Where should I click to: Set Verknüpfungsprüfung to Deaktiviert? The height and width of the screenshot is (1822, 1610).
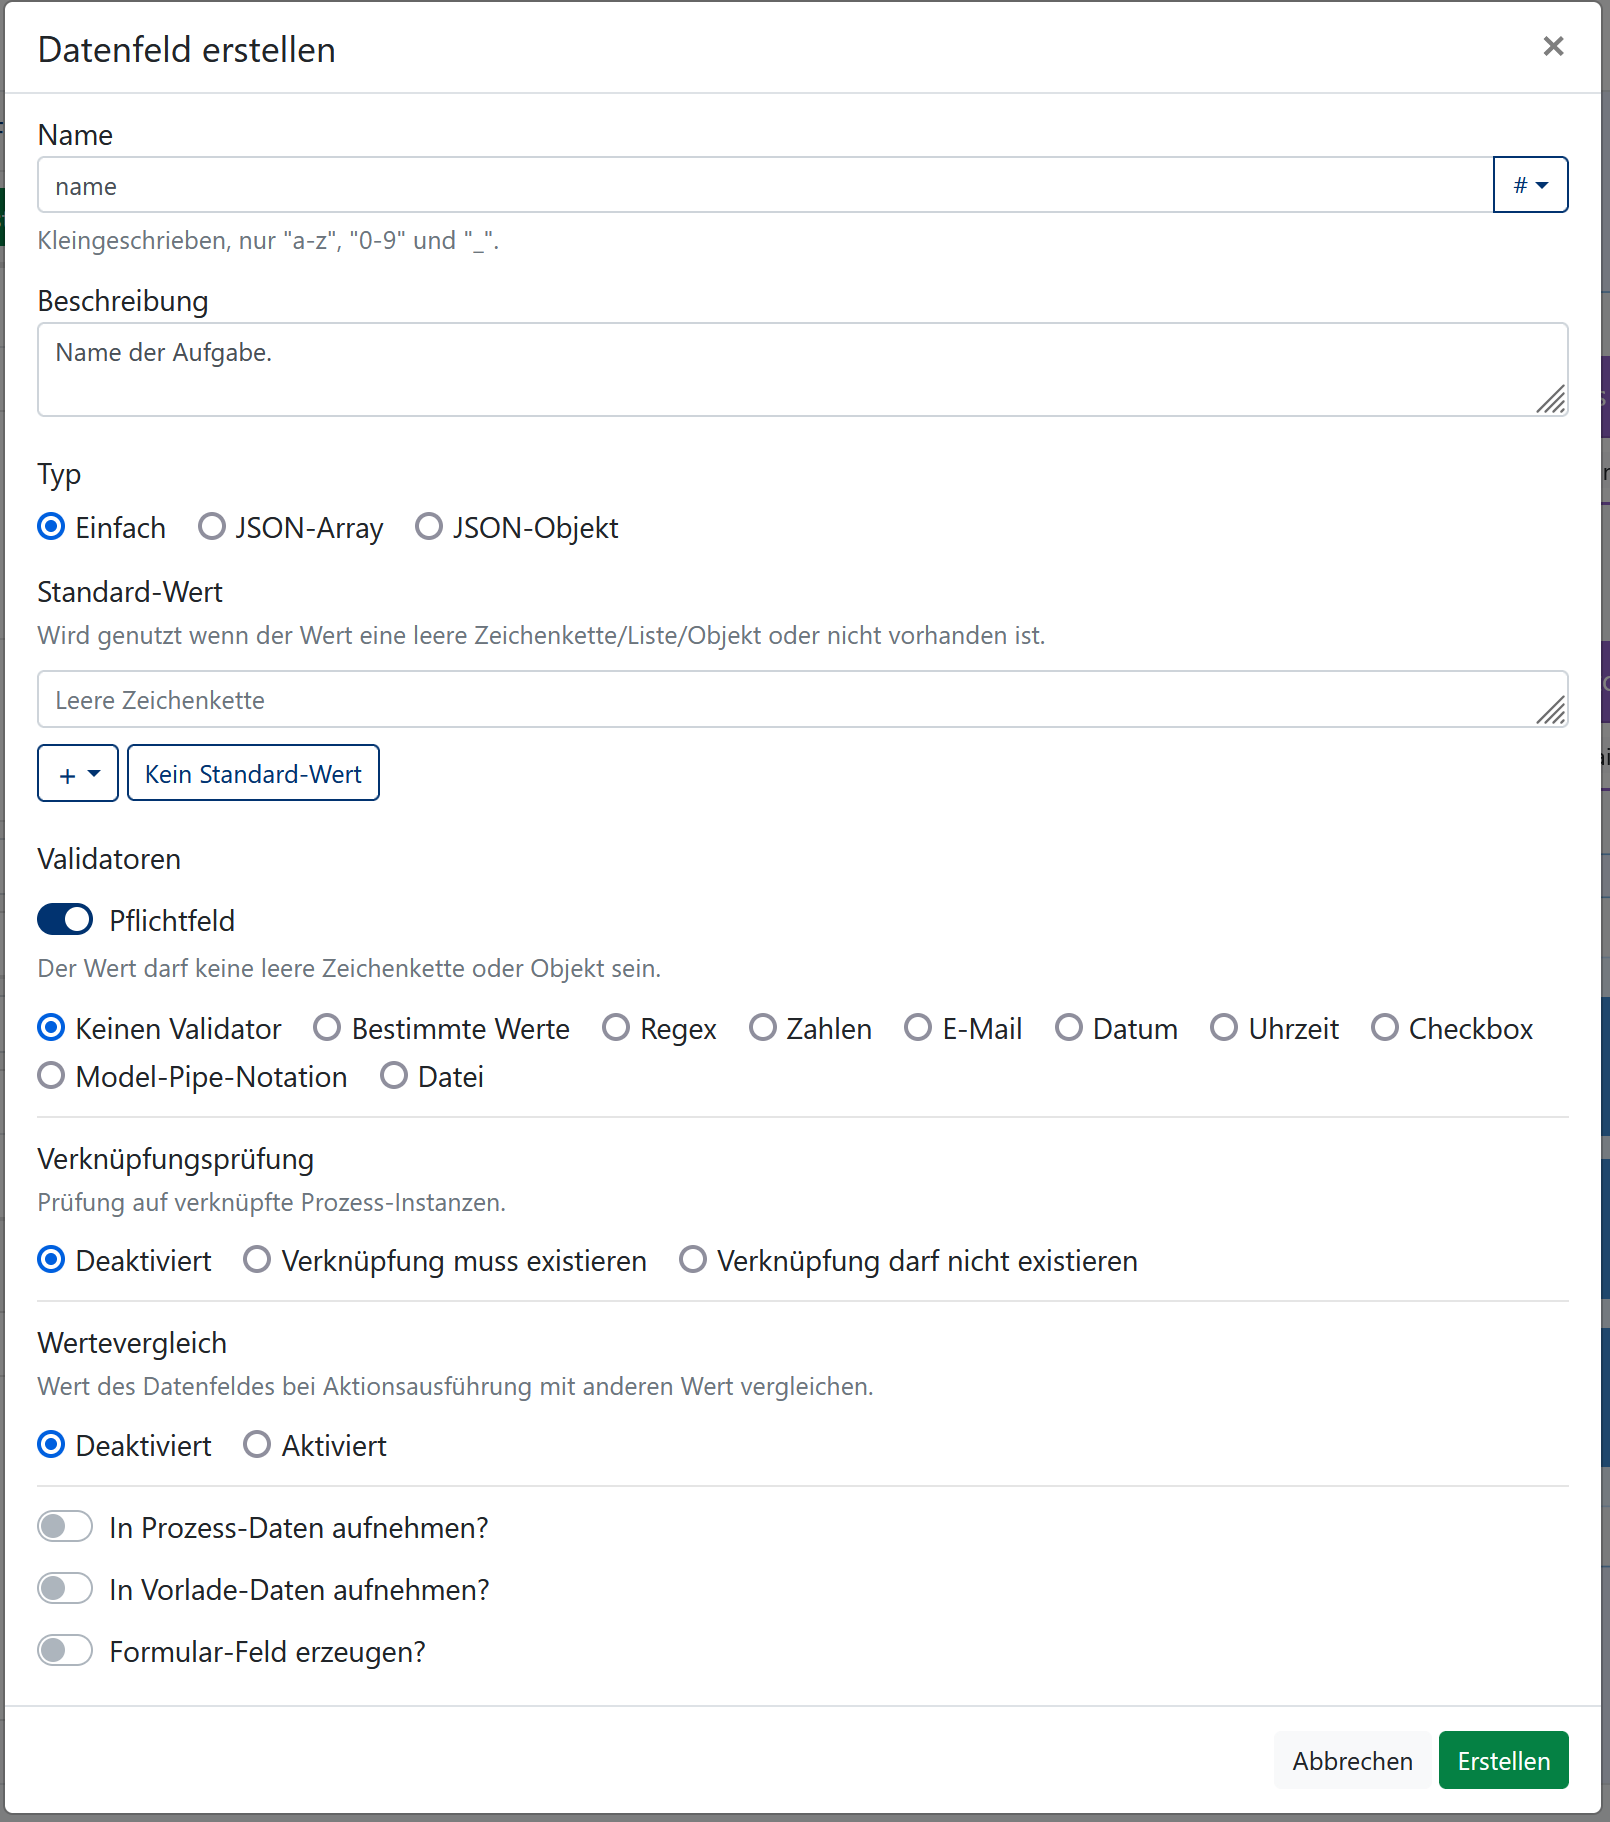coord(51,1260)
